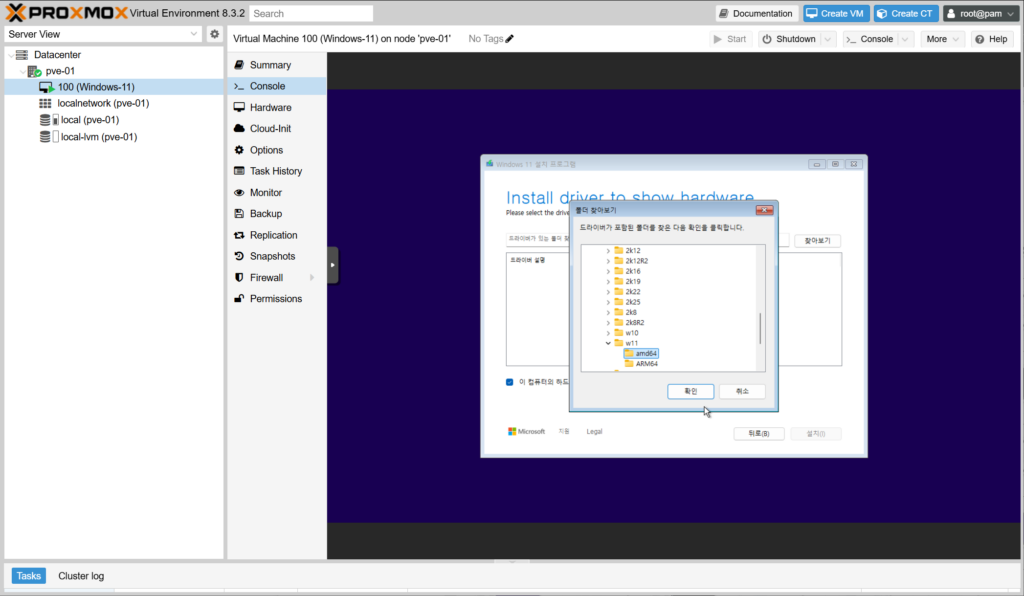
Task: Click the amd64 folder under w11
Action: (646, 354)
